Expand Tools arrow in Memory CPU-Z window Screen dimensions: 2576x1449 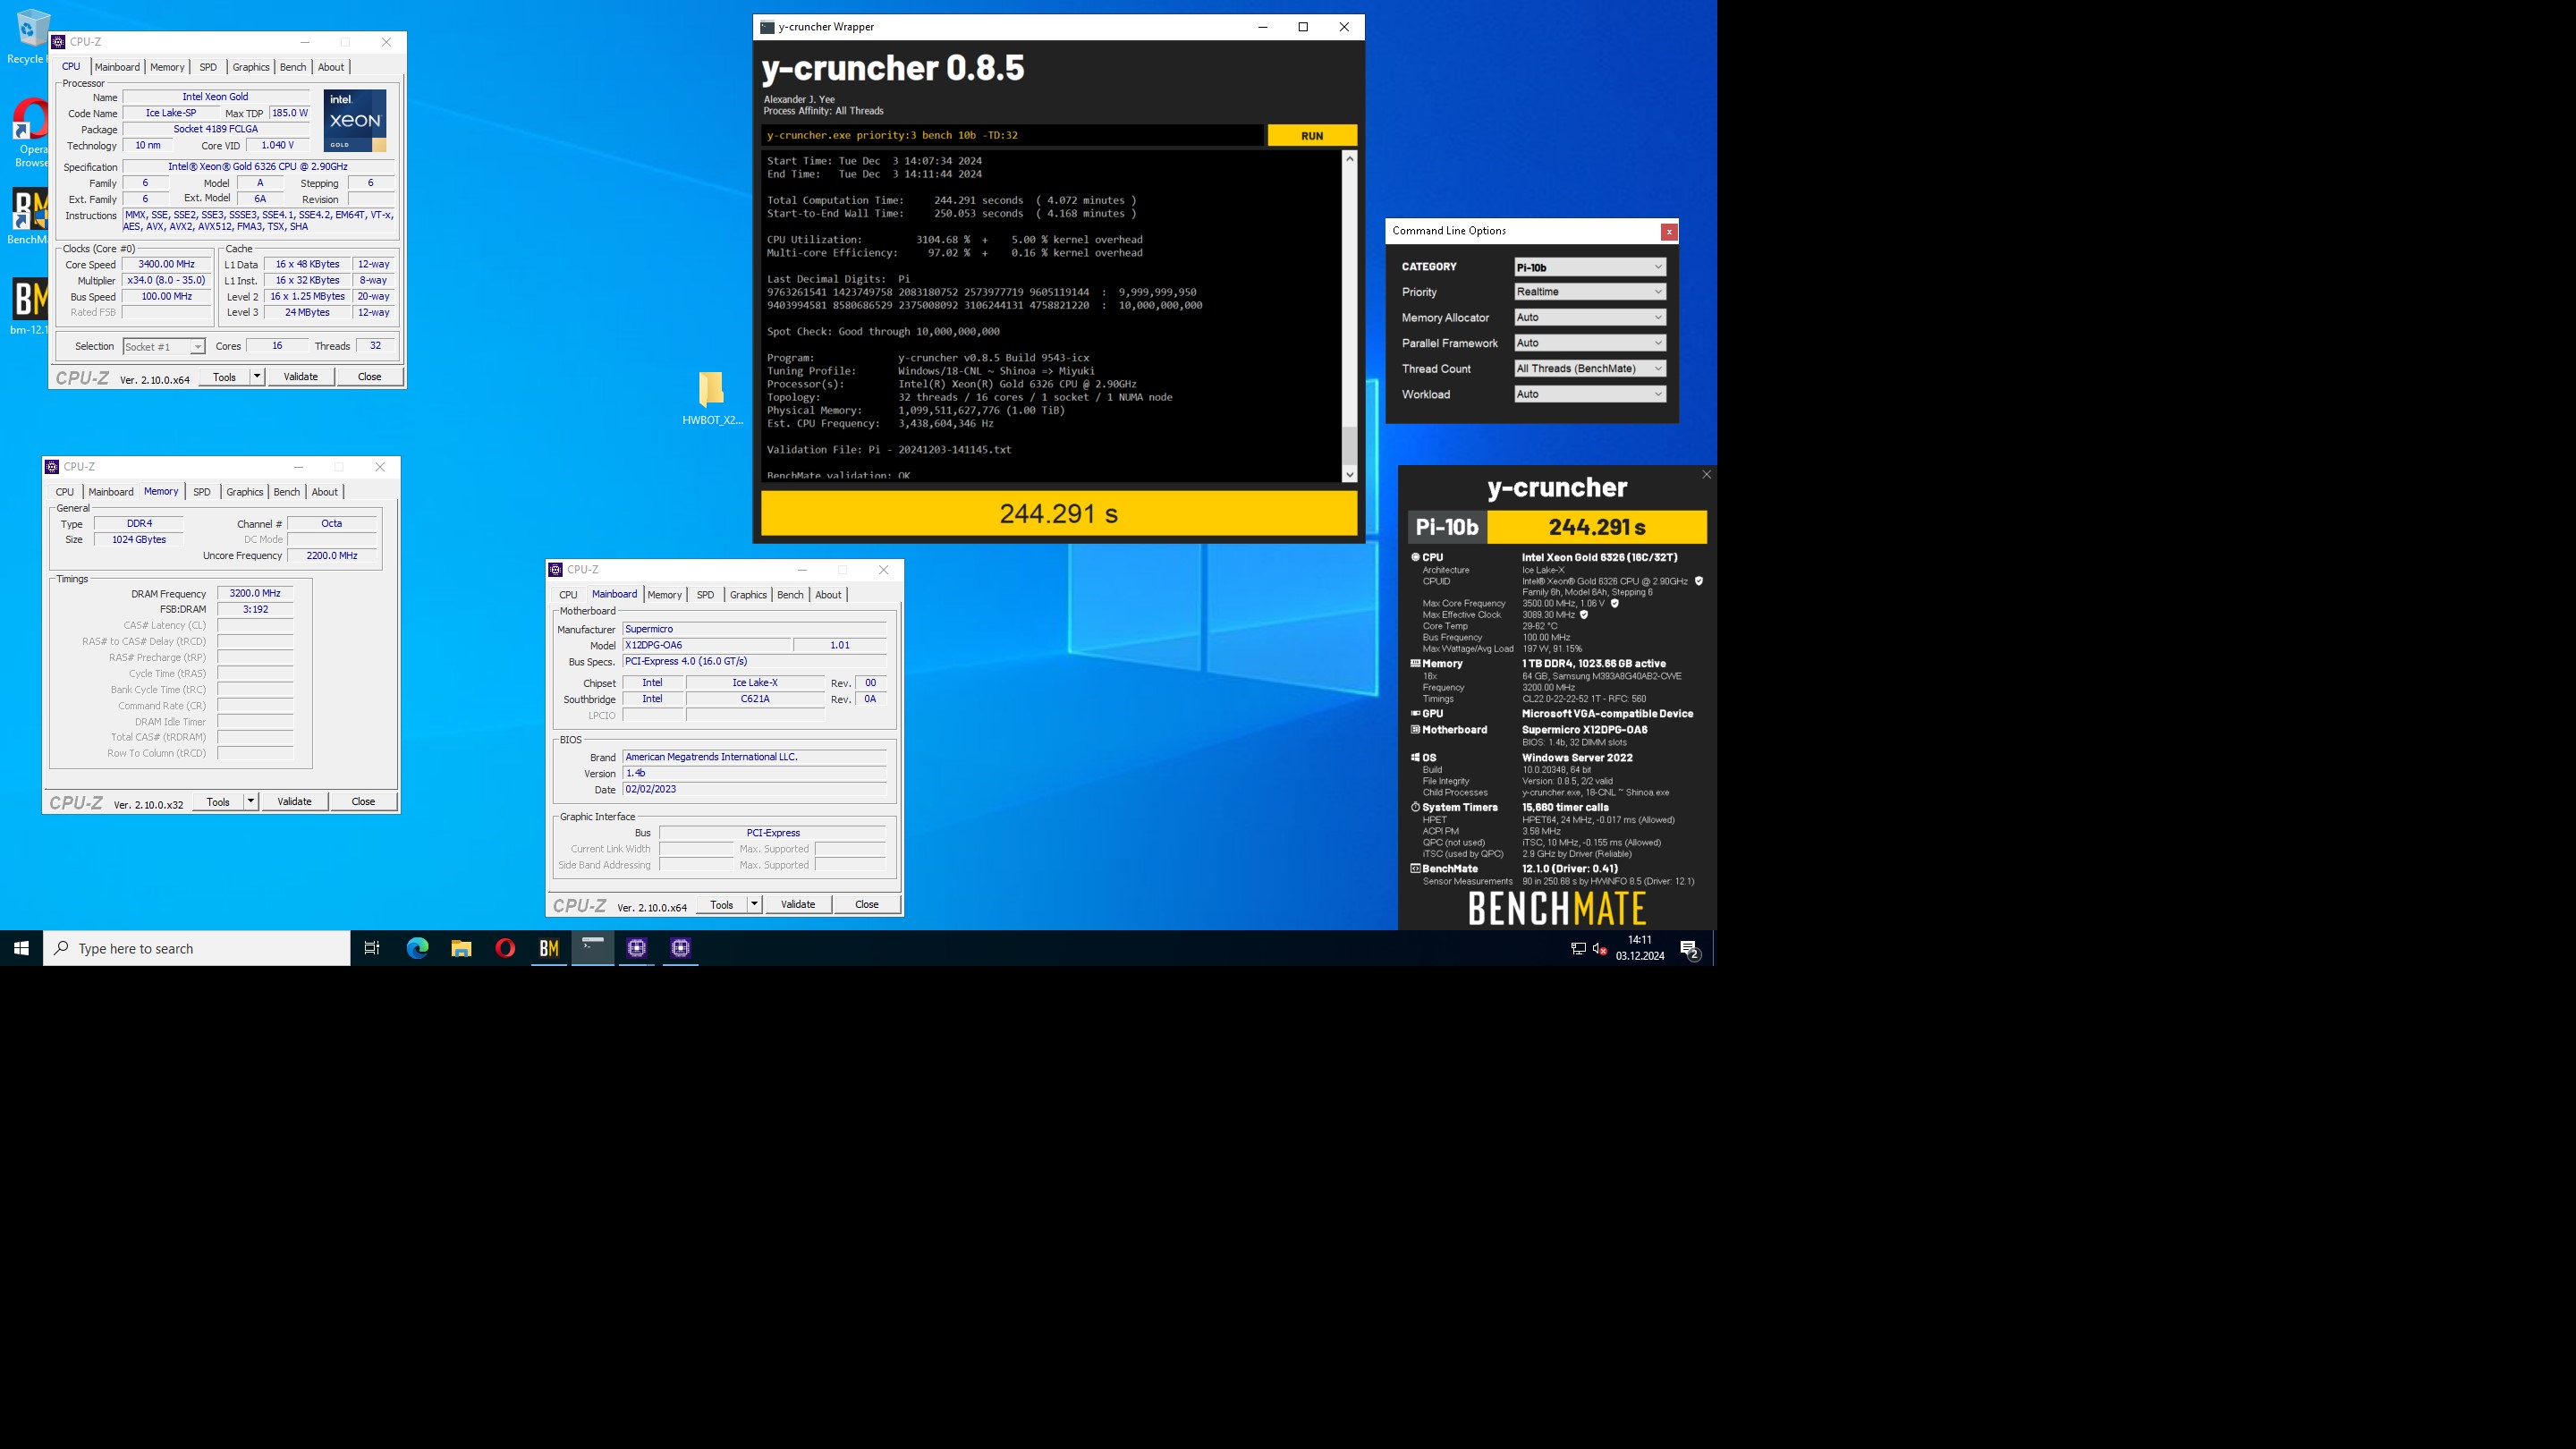[251, 802]
